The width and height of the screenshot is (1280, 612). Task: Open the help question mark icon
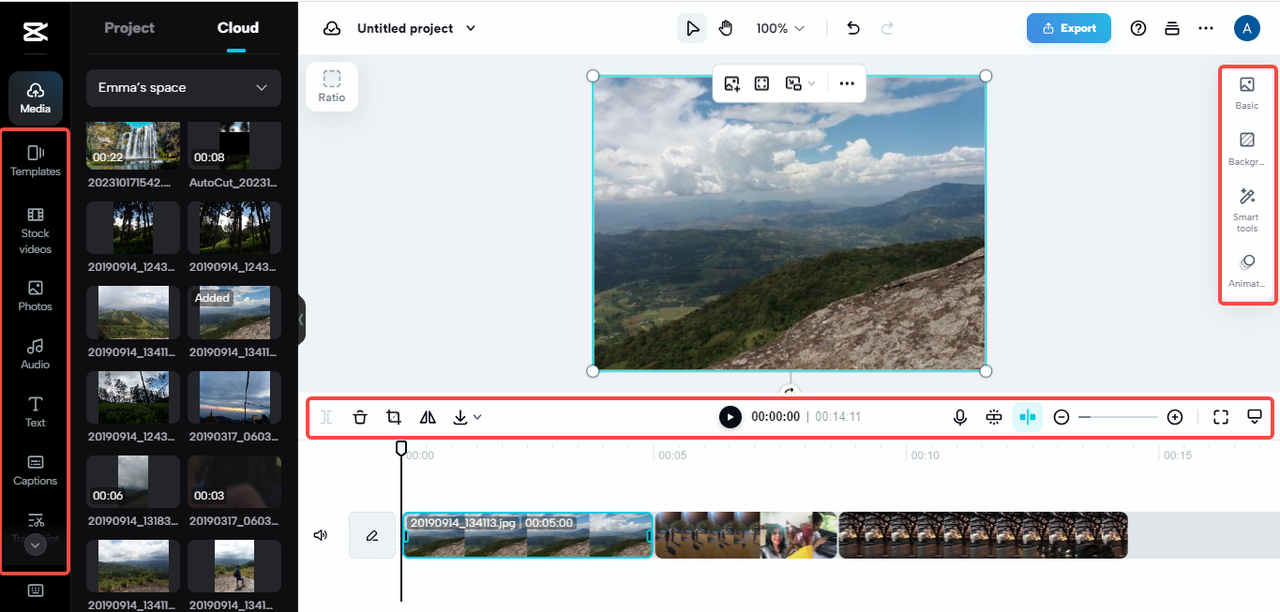coord(1138,28)
